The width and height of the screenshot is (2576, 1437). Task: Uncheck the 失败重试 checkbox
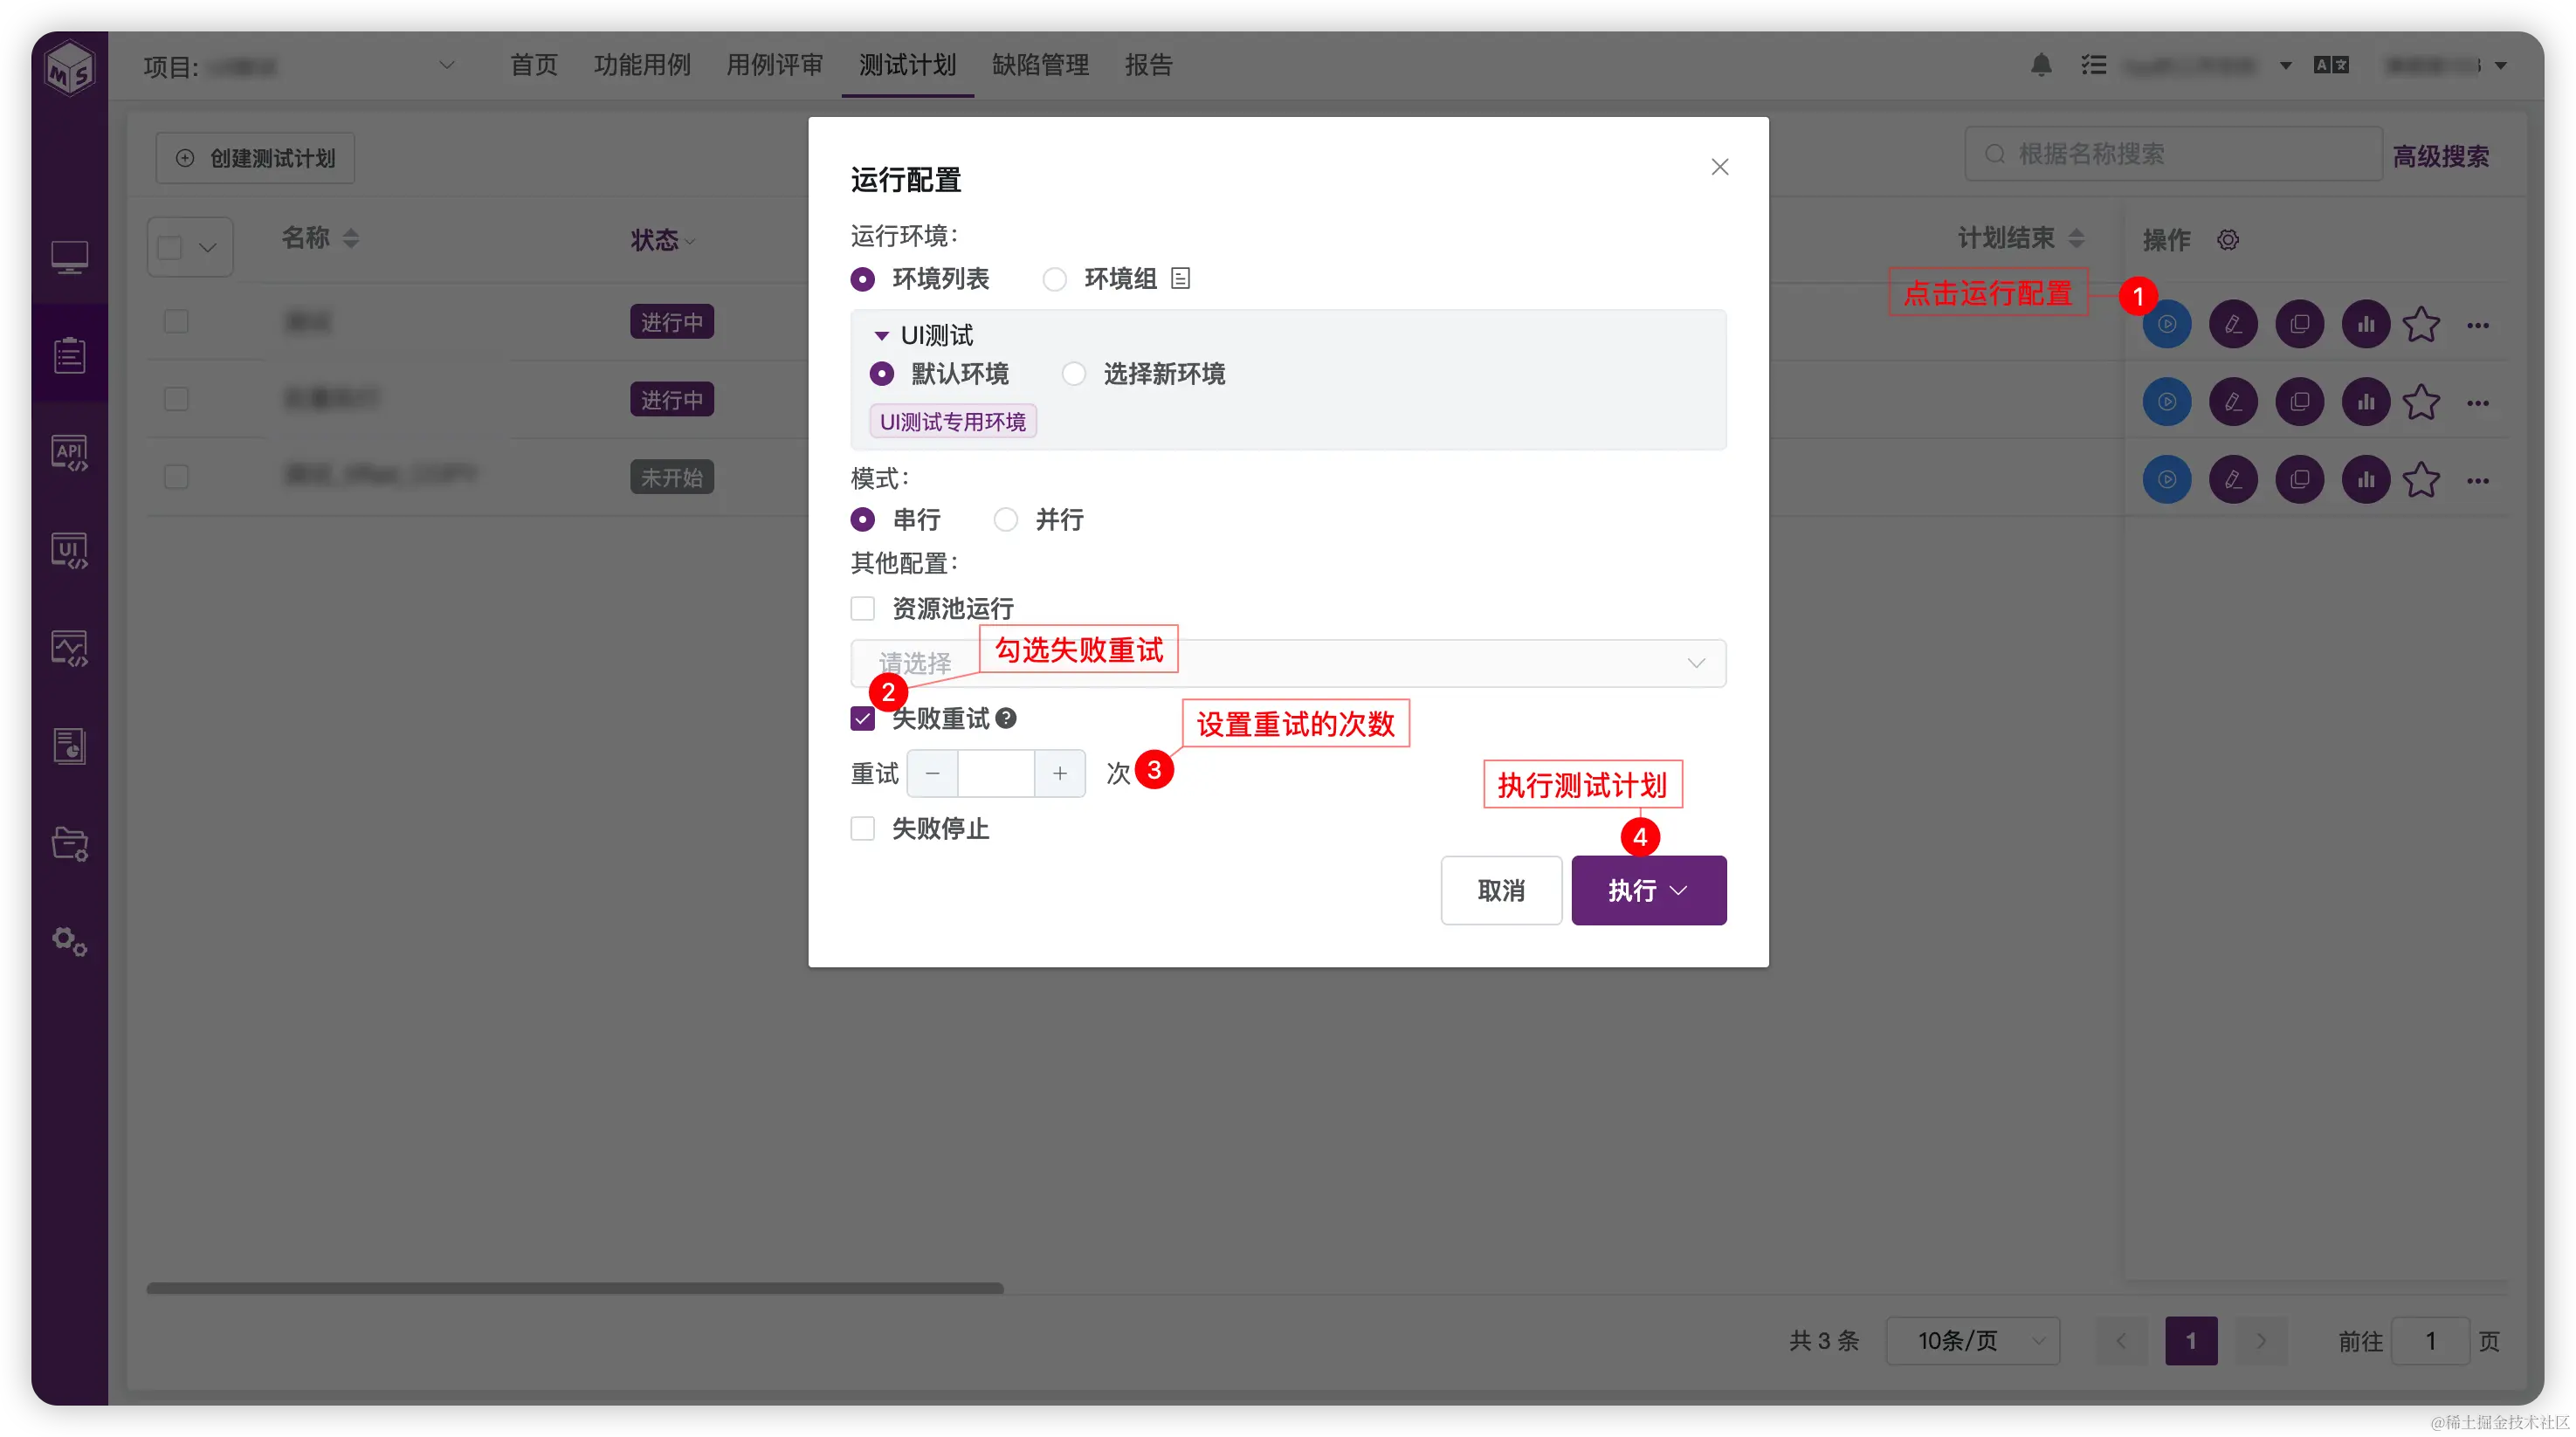(x=862, y=718)
